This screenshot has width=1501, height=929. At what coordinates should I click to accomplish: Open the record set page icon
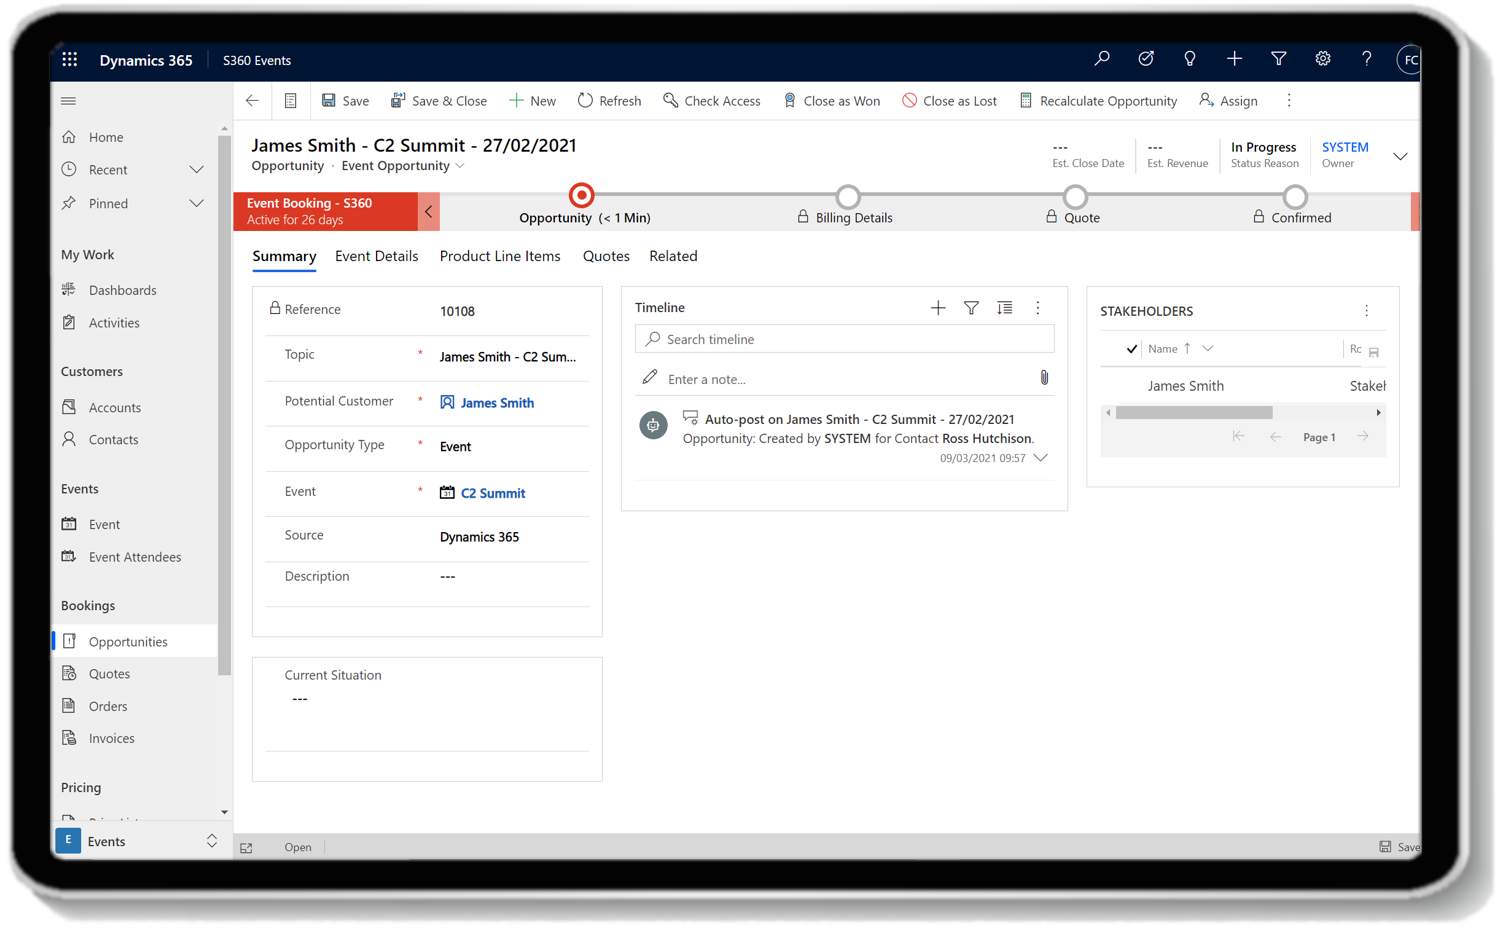(291, 101)
